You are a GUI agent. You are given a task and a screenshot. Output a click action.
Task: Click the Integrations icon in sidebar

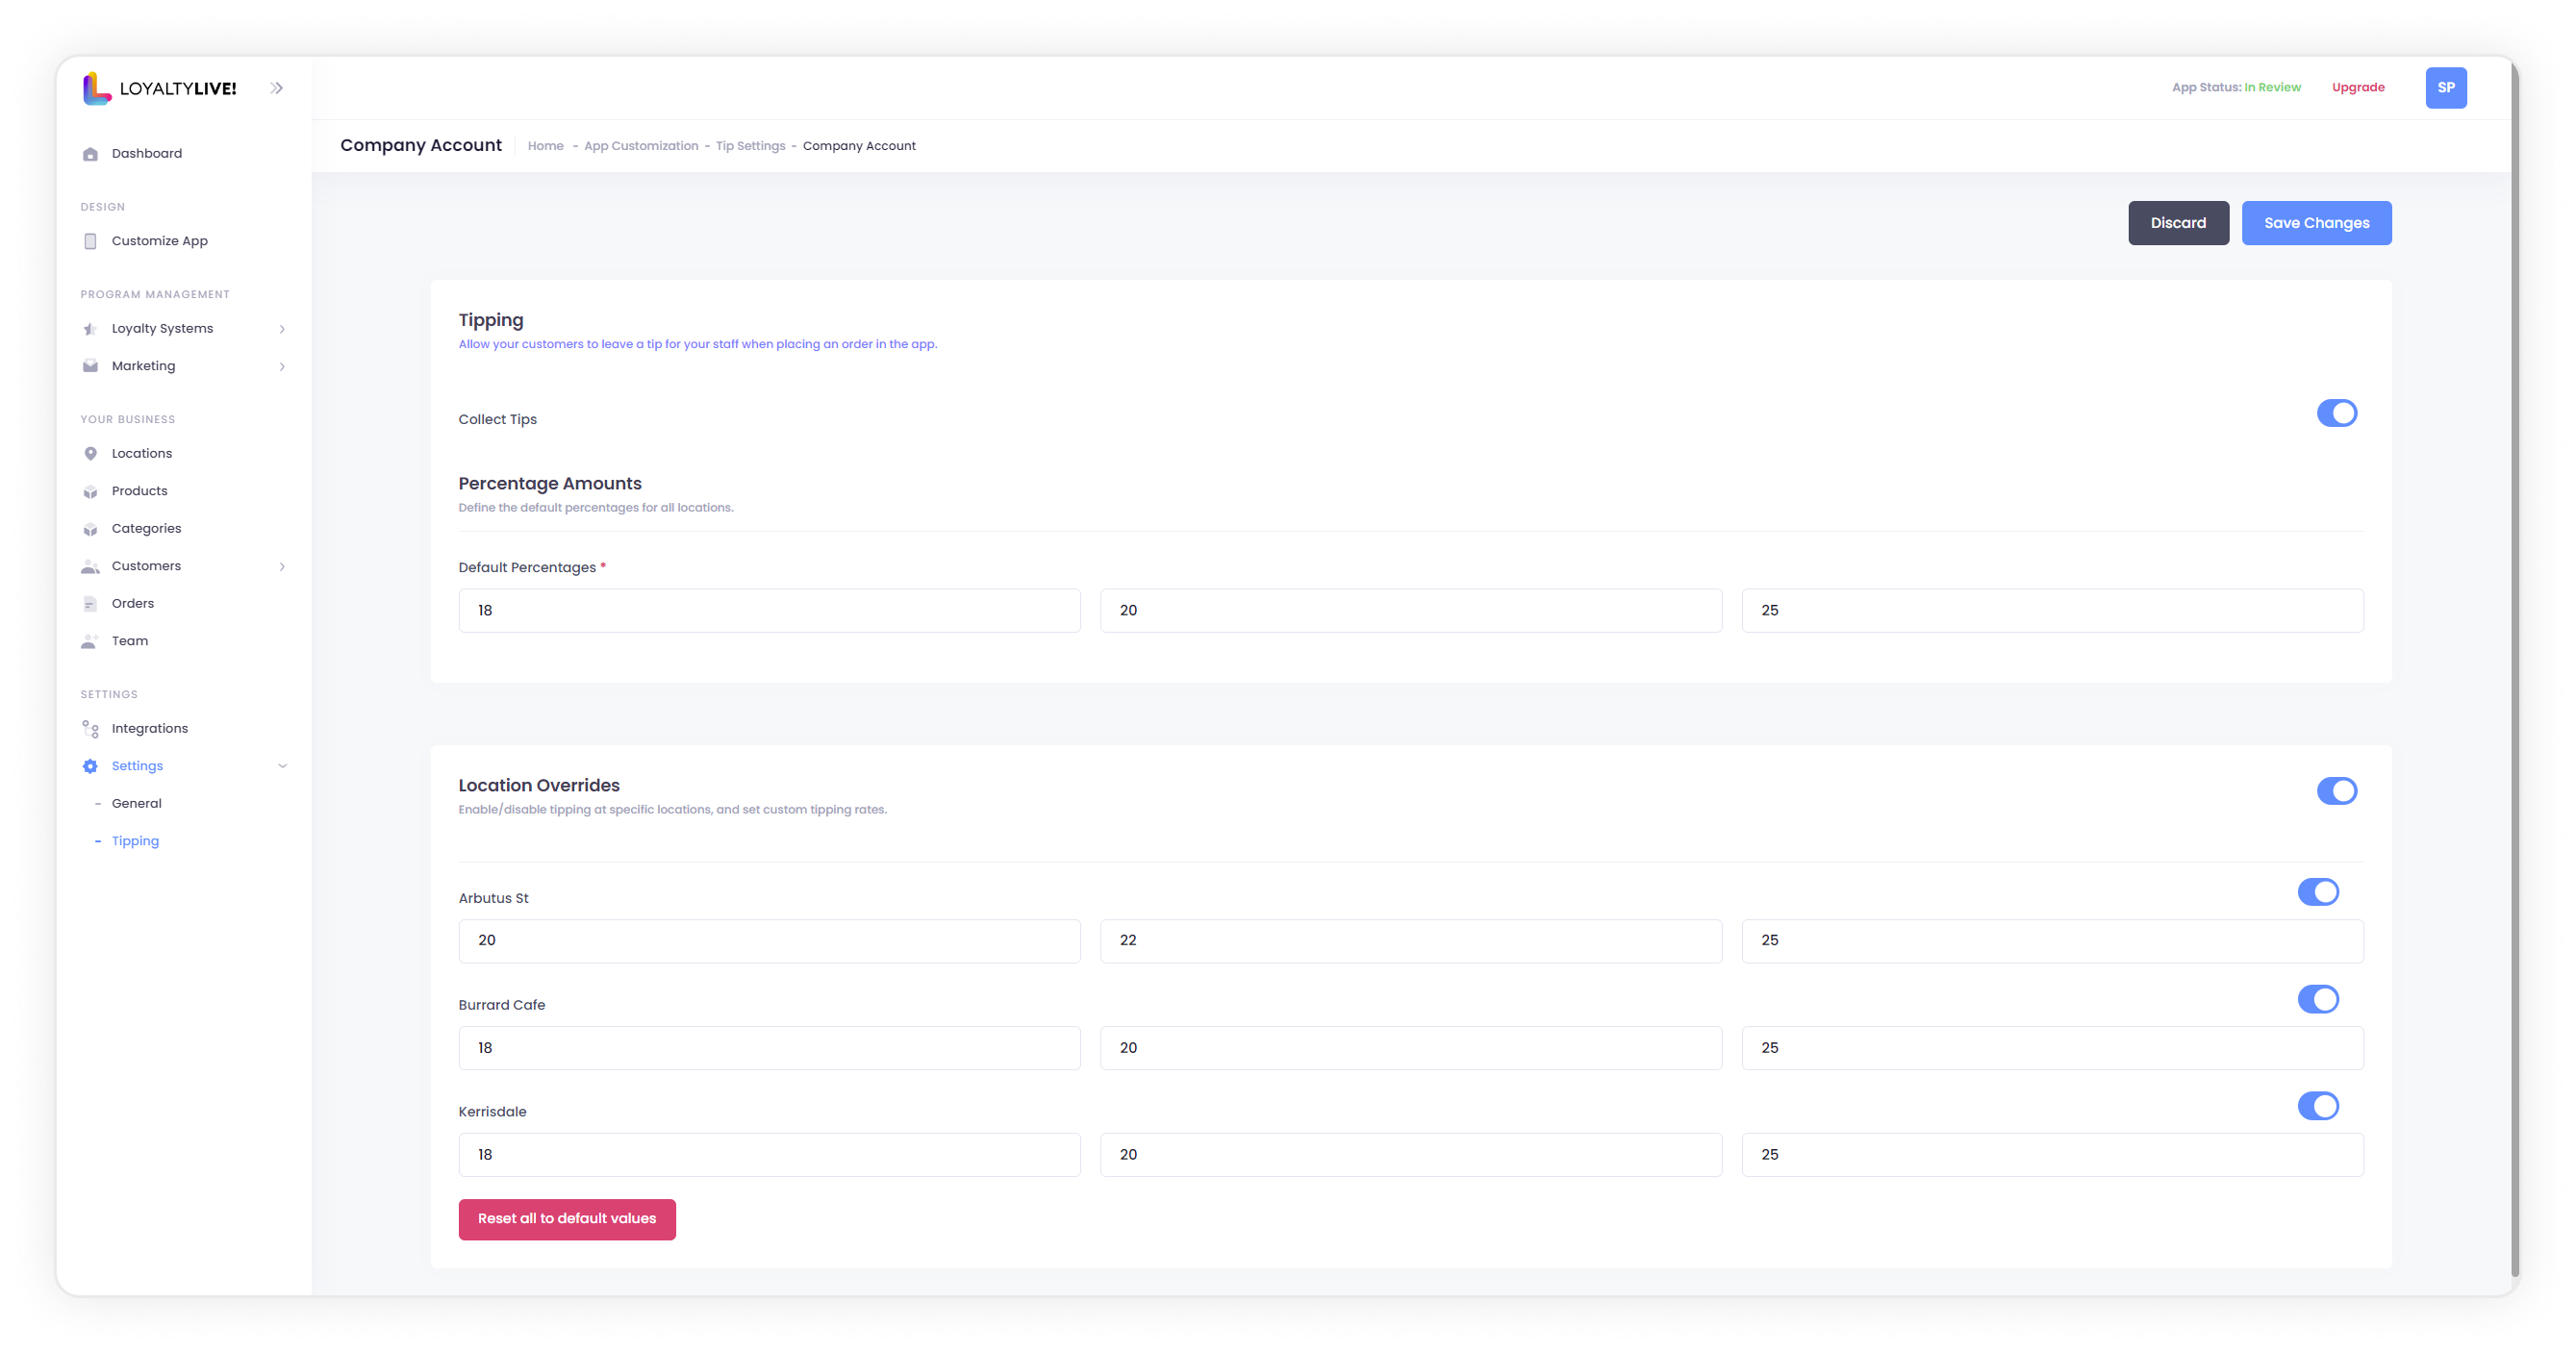coord(90,729)
